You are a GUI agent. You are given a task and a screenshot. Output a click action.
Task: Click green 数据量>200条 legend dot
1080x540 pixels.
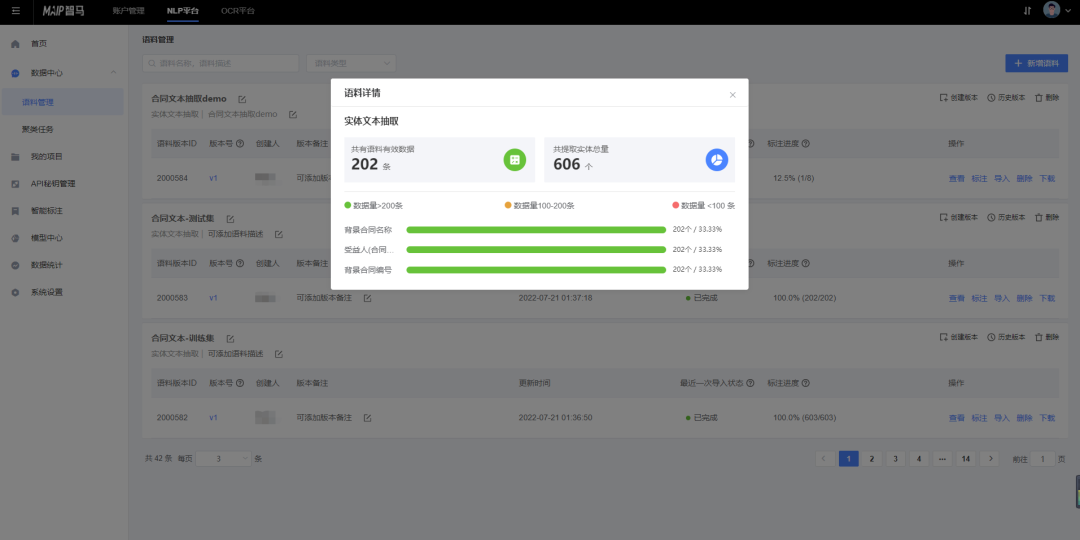pyautogui.click(x=348, y=205)
